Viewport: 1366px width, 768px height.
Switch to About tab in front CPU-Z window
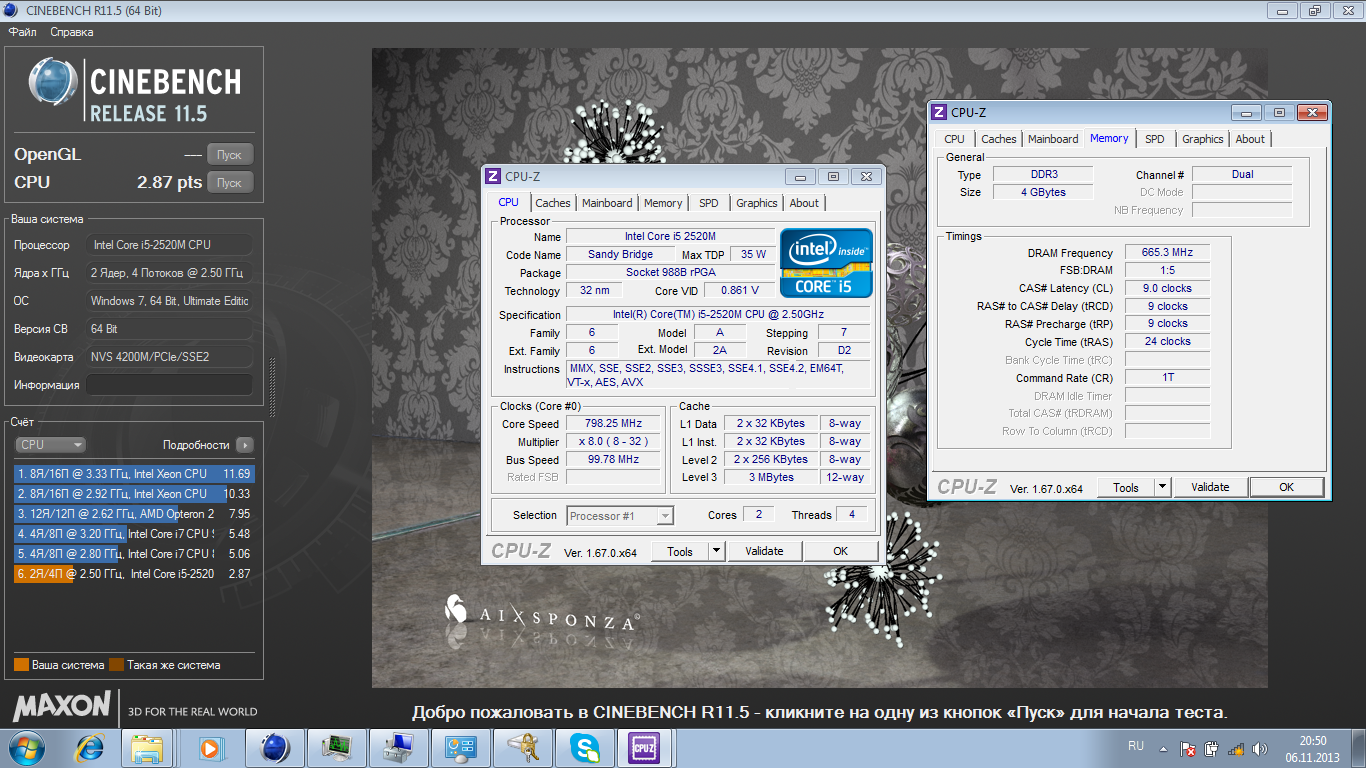804,203
